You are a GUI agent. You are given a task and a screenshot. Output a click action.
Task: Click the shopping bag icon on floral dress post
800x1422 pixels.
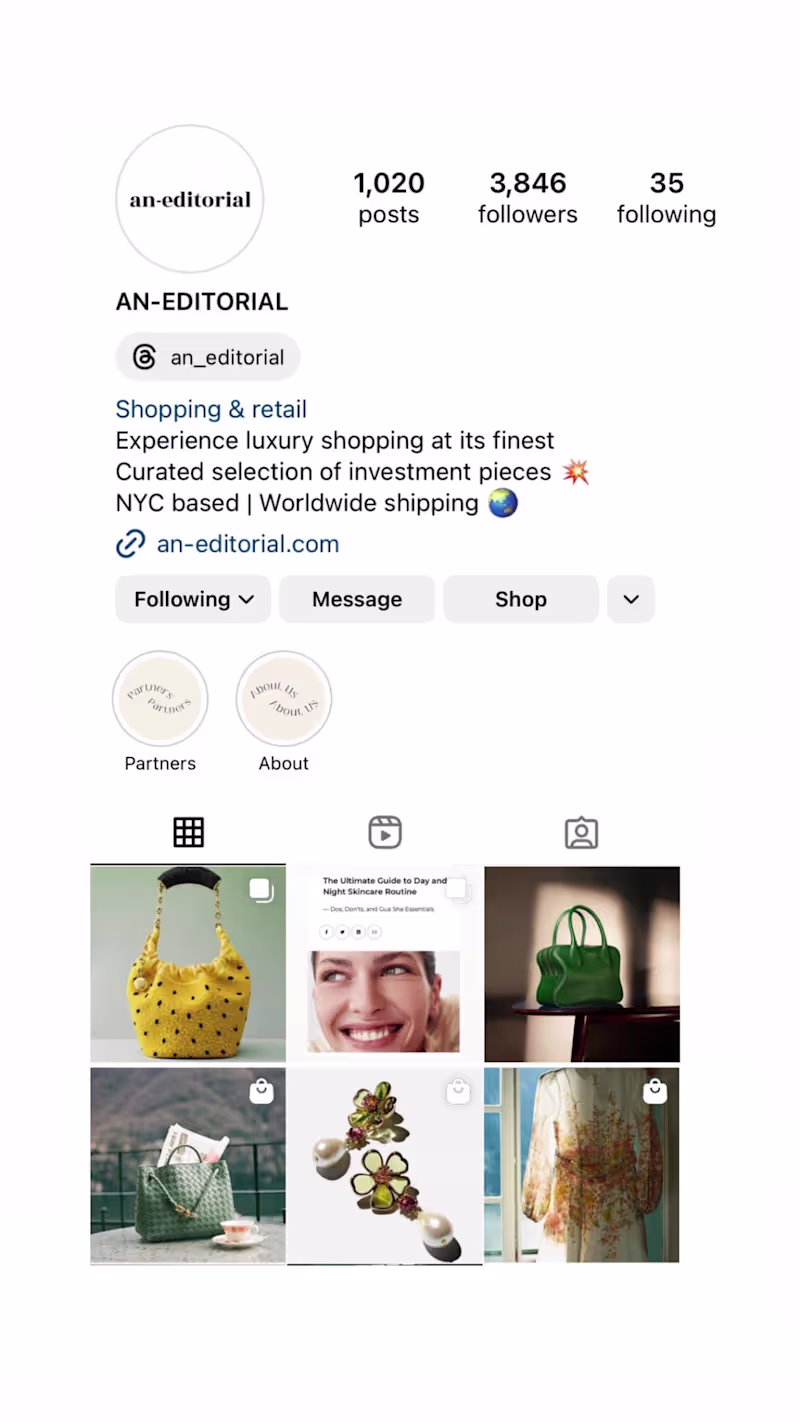coord(655,1091)
